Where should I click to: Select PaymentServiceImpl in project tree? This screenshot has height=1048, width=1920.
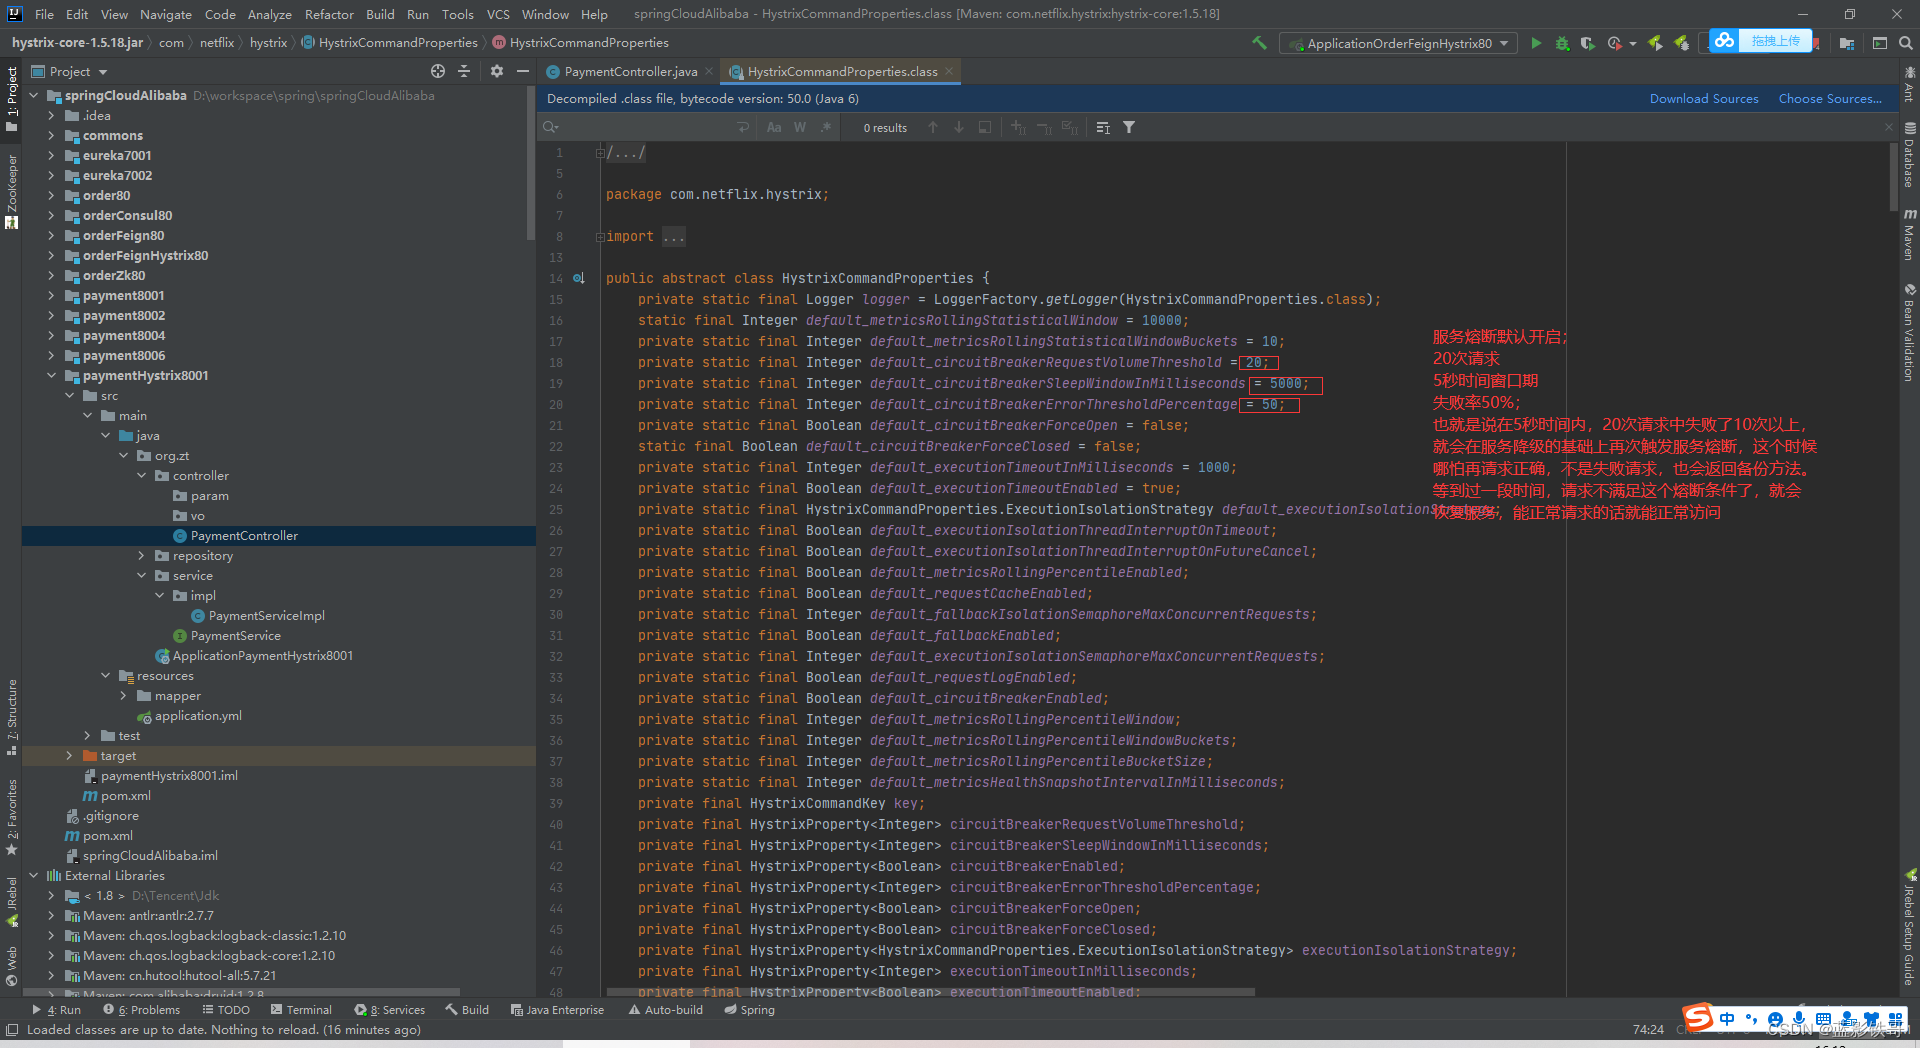pyautogui.click(x=266, y=615)
